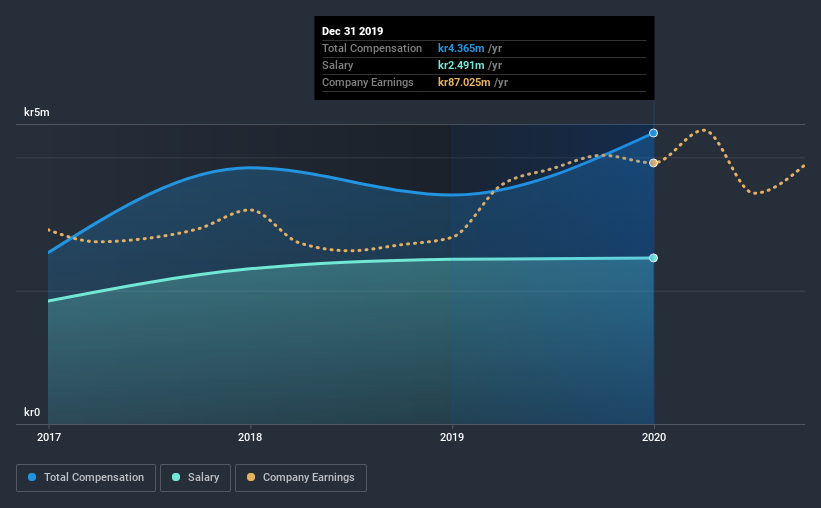
Task: Click the Company Earnings tooltip row label
Action: [x=368, y=82]
